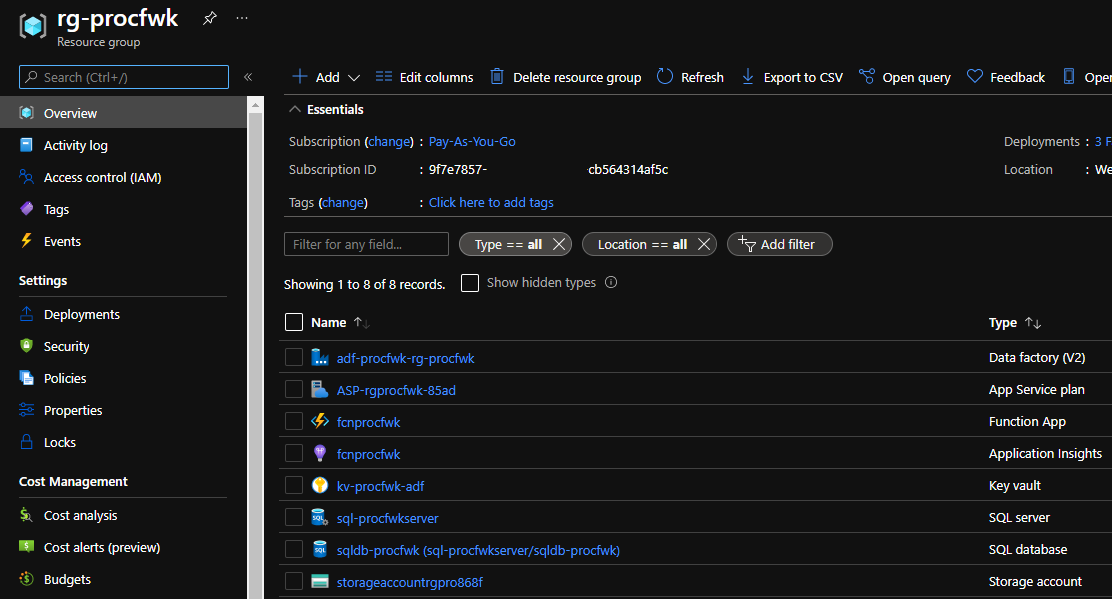
Task: Open the Overview menu item
Action: point(123,113)
